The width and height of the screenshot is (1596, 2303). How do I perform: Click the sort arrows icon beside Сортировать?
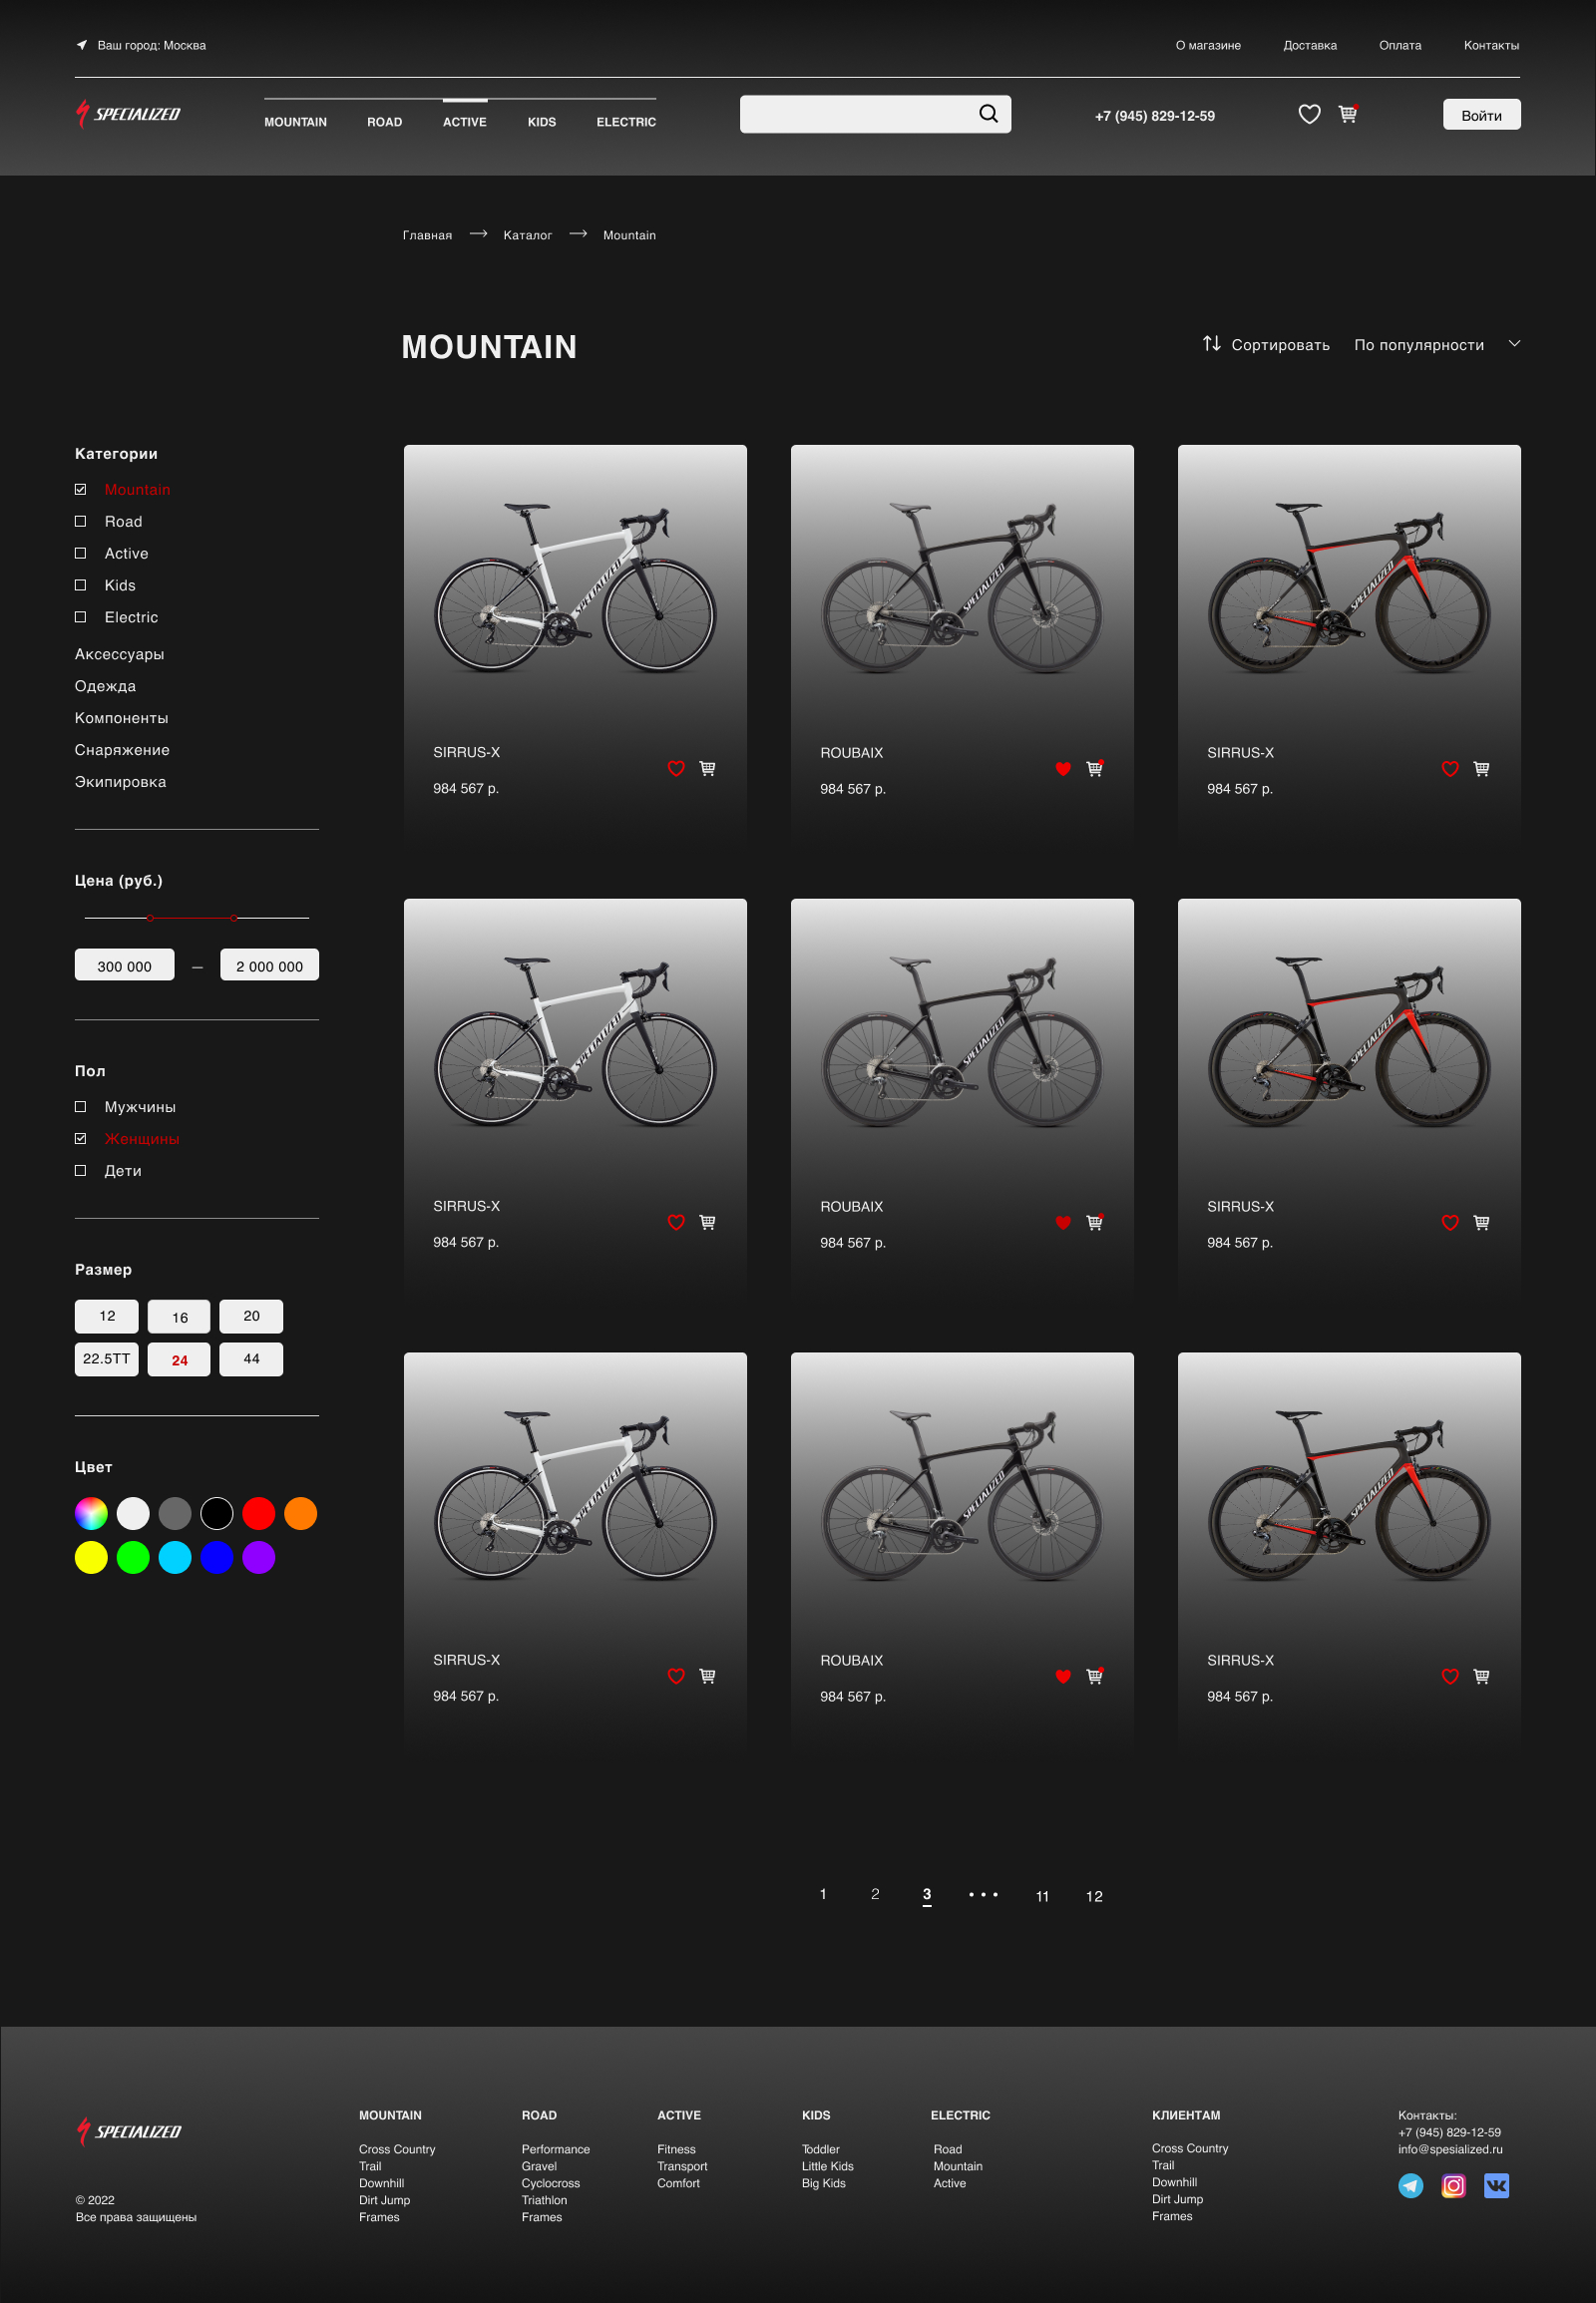click(1211, 344)
